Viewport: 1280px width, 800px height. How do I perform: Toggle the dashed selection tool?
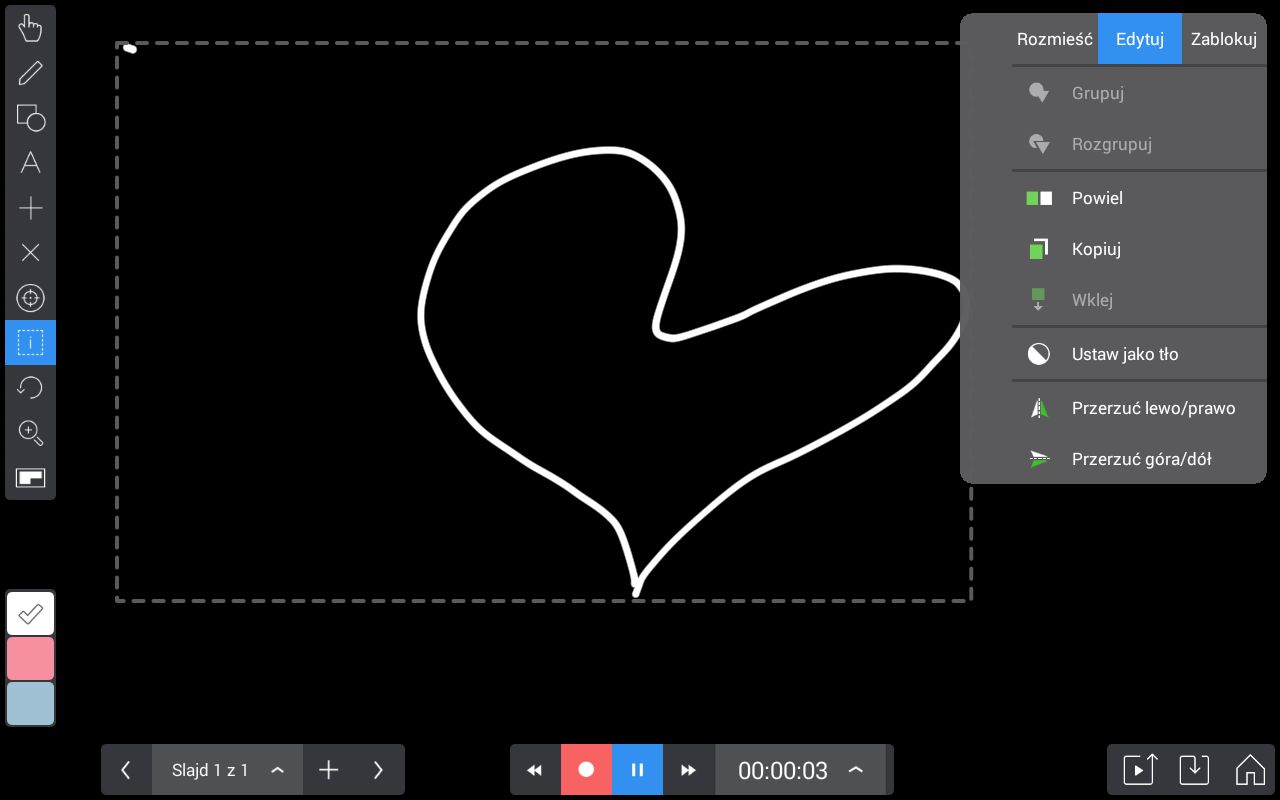(x=31, y=343)
